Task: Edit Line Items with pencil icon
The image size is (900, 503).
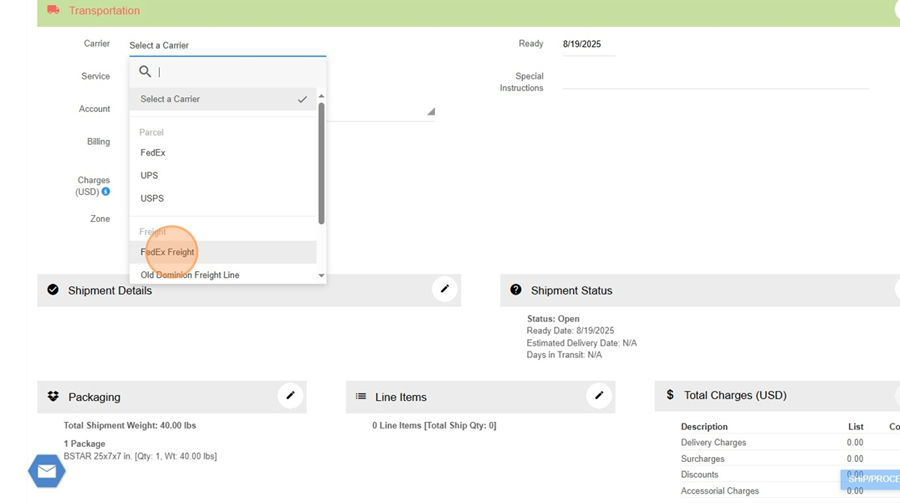Action: [x=599, y=396]
